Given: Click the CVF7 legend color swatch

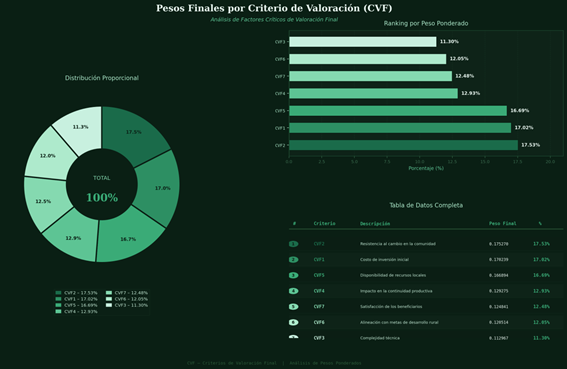Looking at the screenshot, I should click(x=109, y=293).
